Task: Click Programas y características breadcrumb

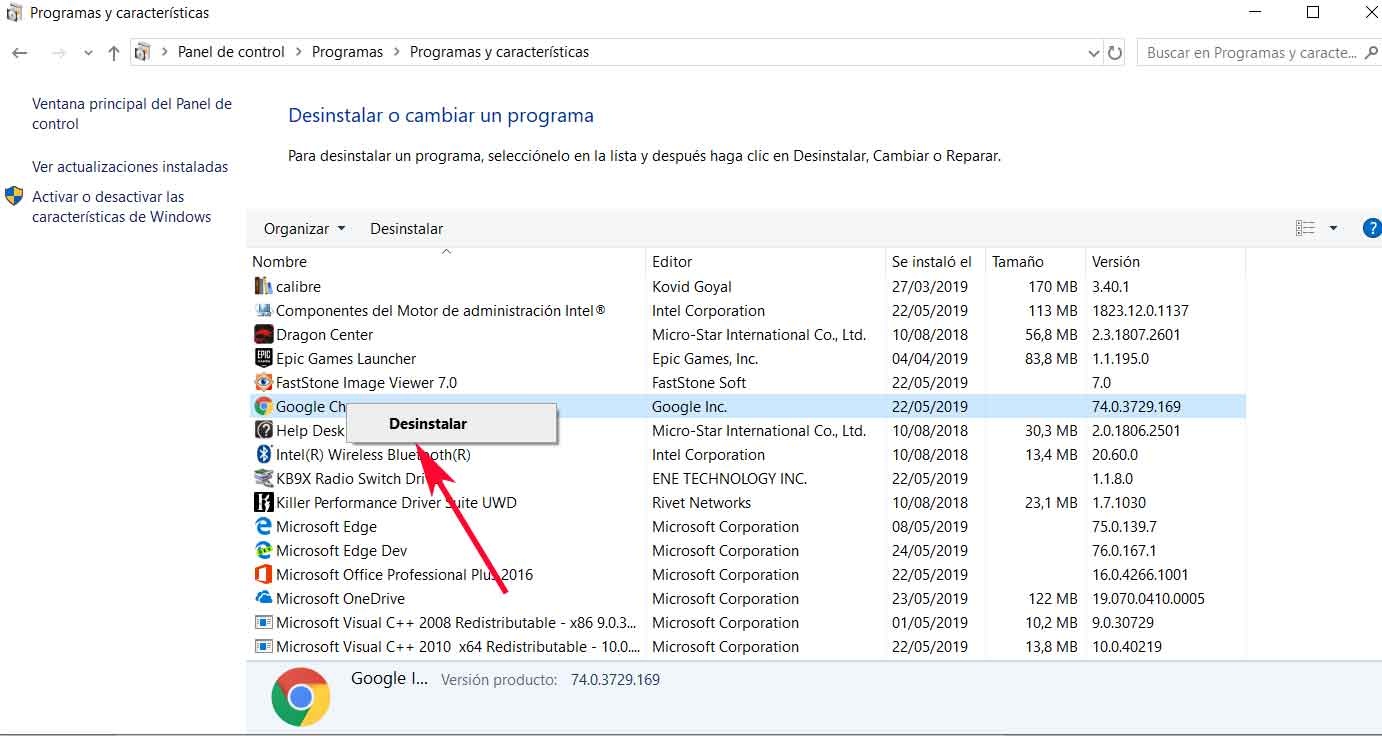Action: coord(499,52)
